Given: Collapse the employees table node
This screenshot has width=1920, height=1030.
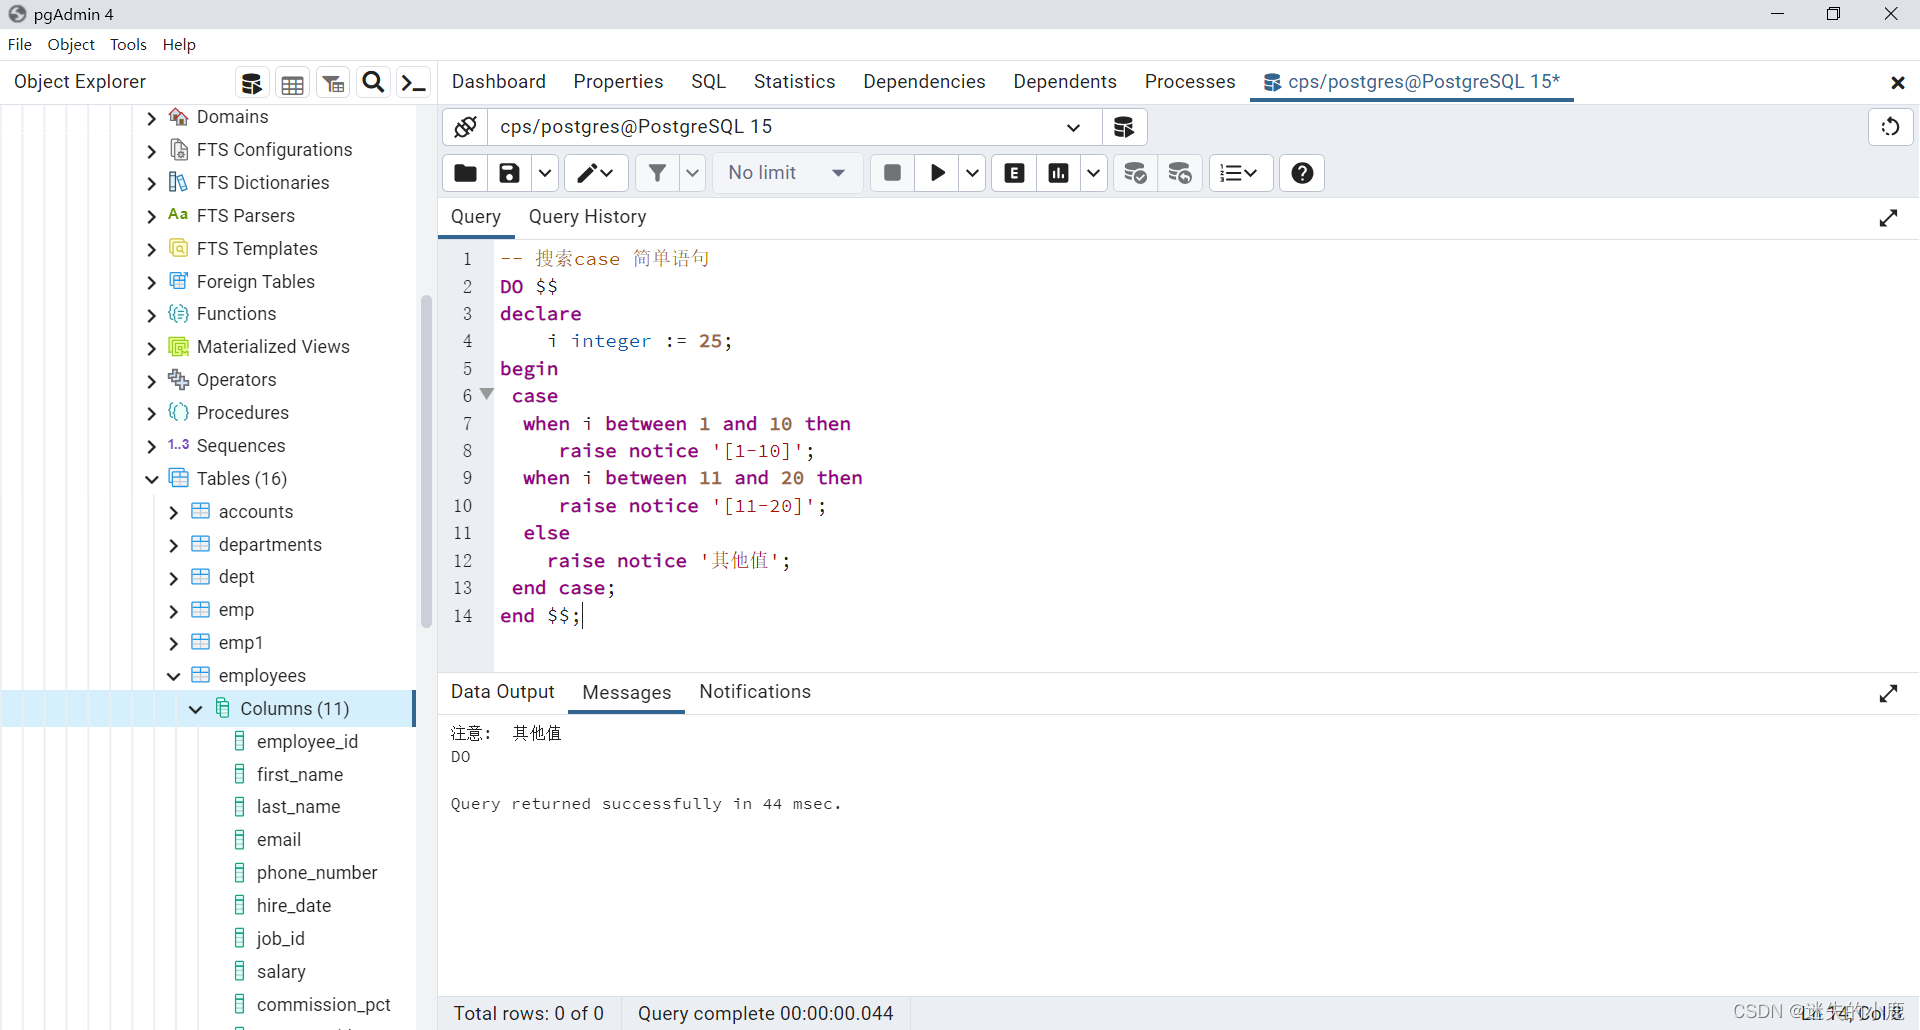Looking at the screenshot, I should pyautogui.click(x=174, y=676).
